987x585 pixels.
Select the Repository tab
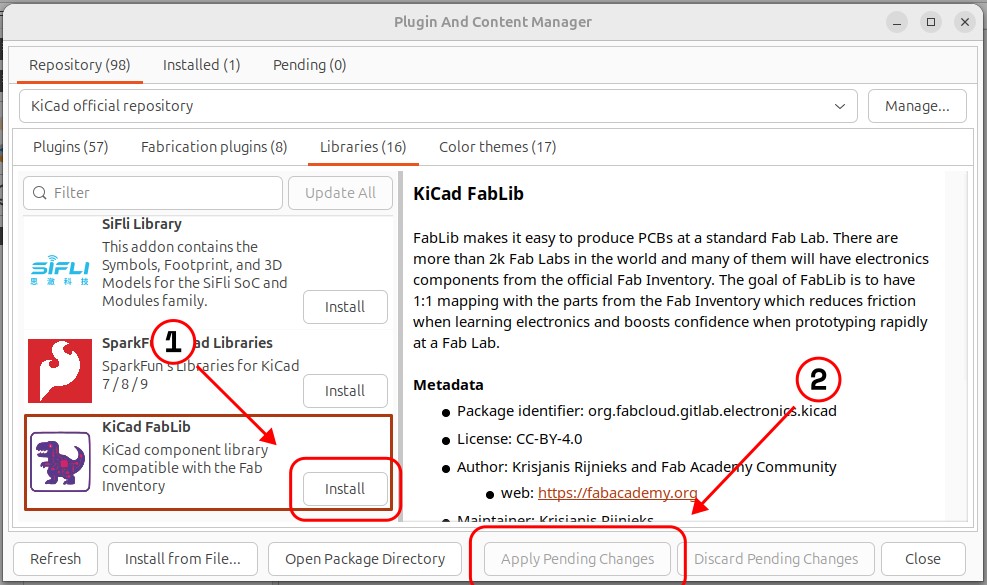79,63
